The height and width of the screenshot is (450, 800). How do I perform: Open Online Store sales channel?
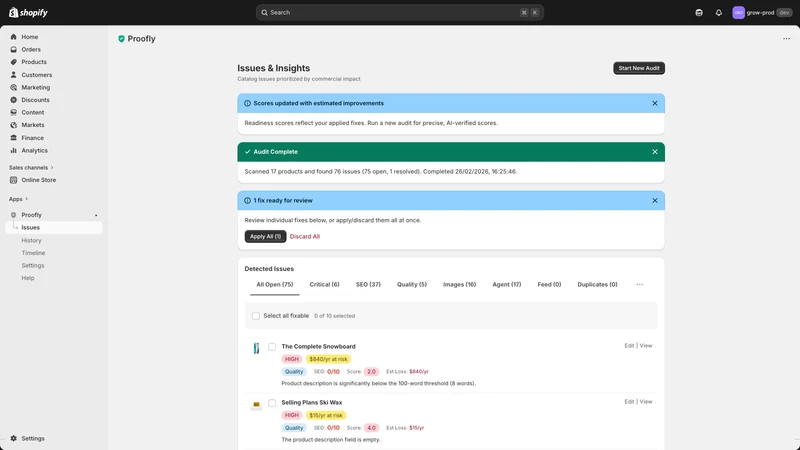38,180
